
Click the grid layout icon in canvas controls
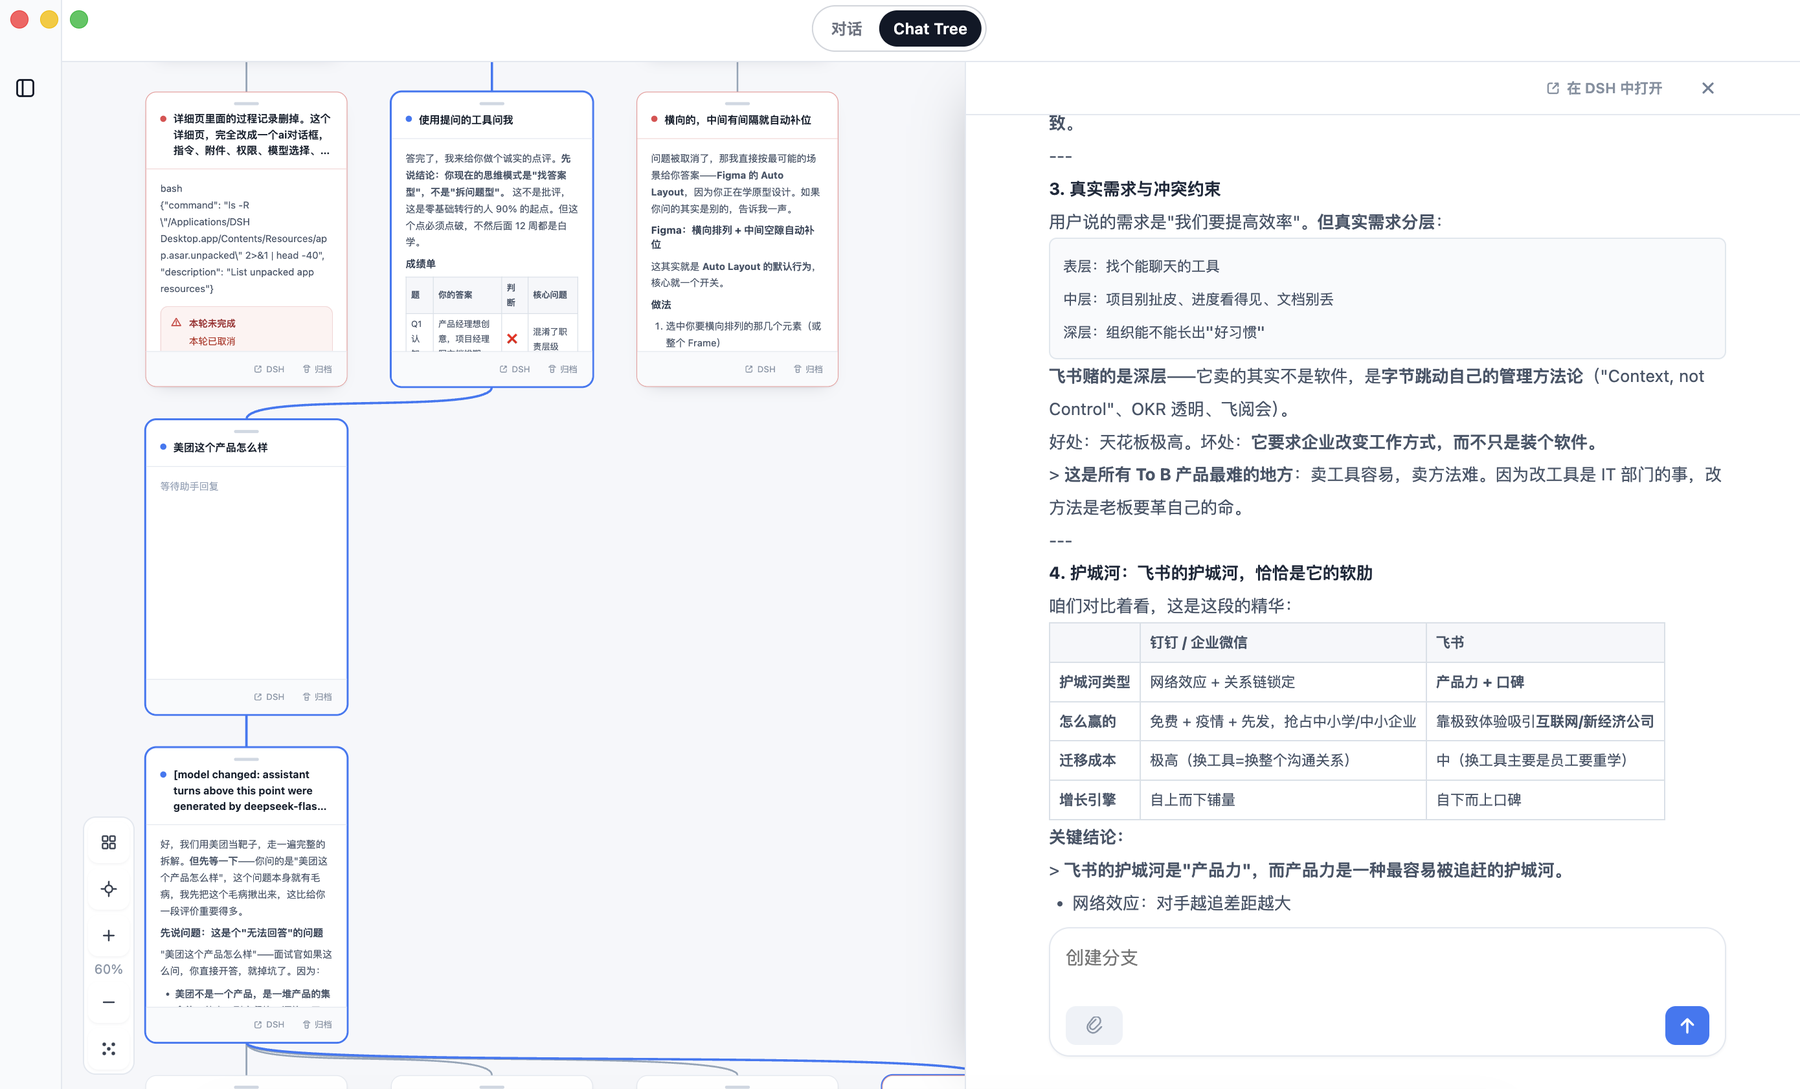coord(109,842)
